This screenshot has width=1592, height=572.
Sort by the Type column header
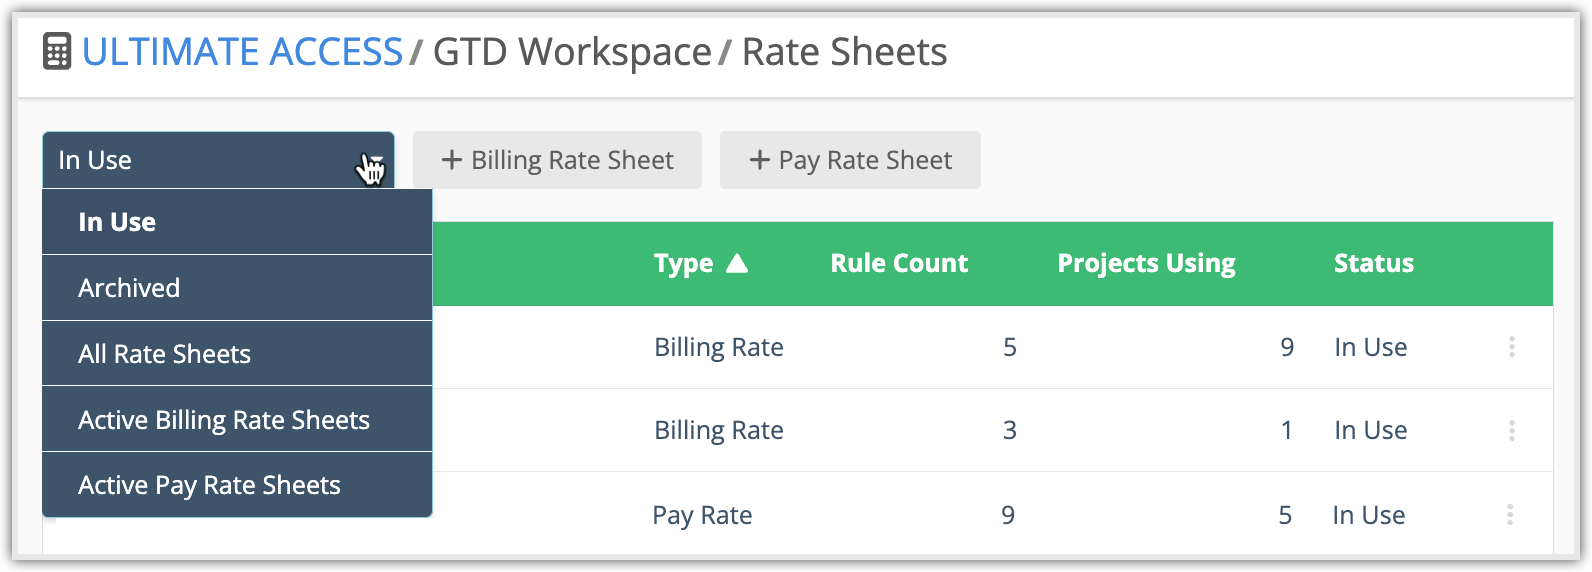(684, 263)
